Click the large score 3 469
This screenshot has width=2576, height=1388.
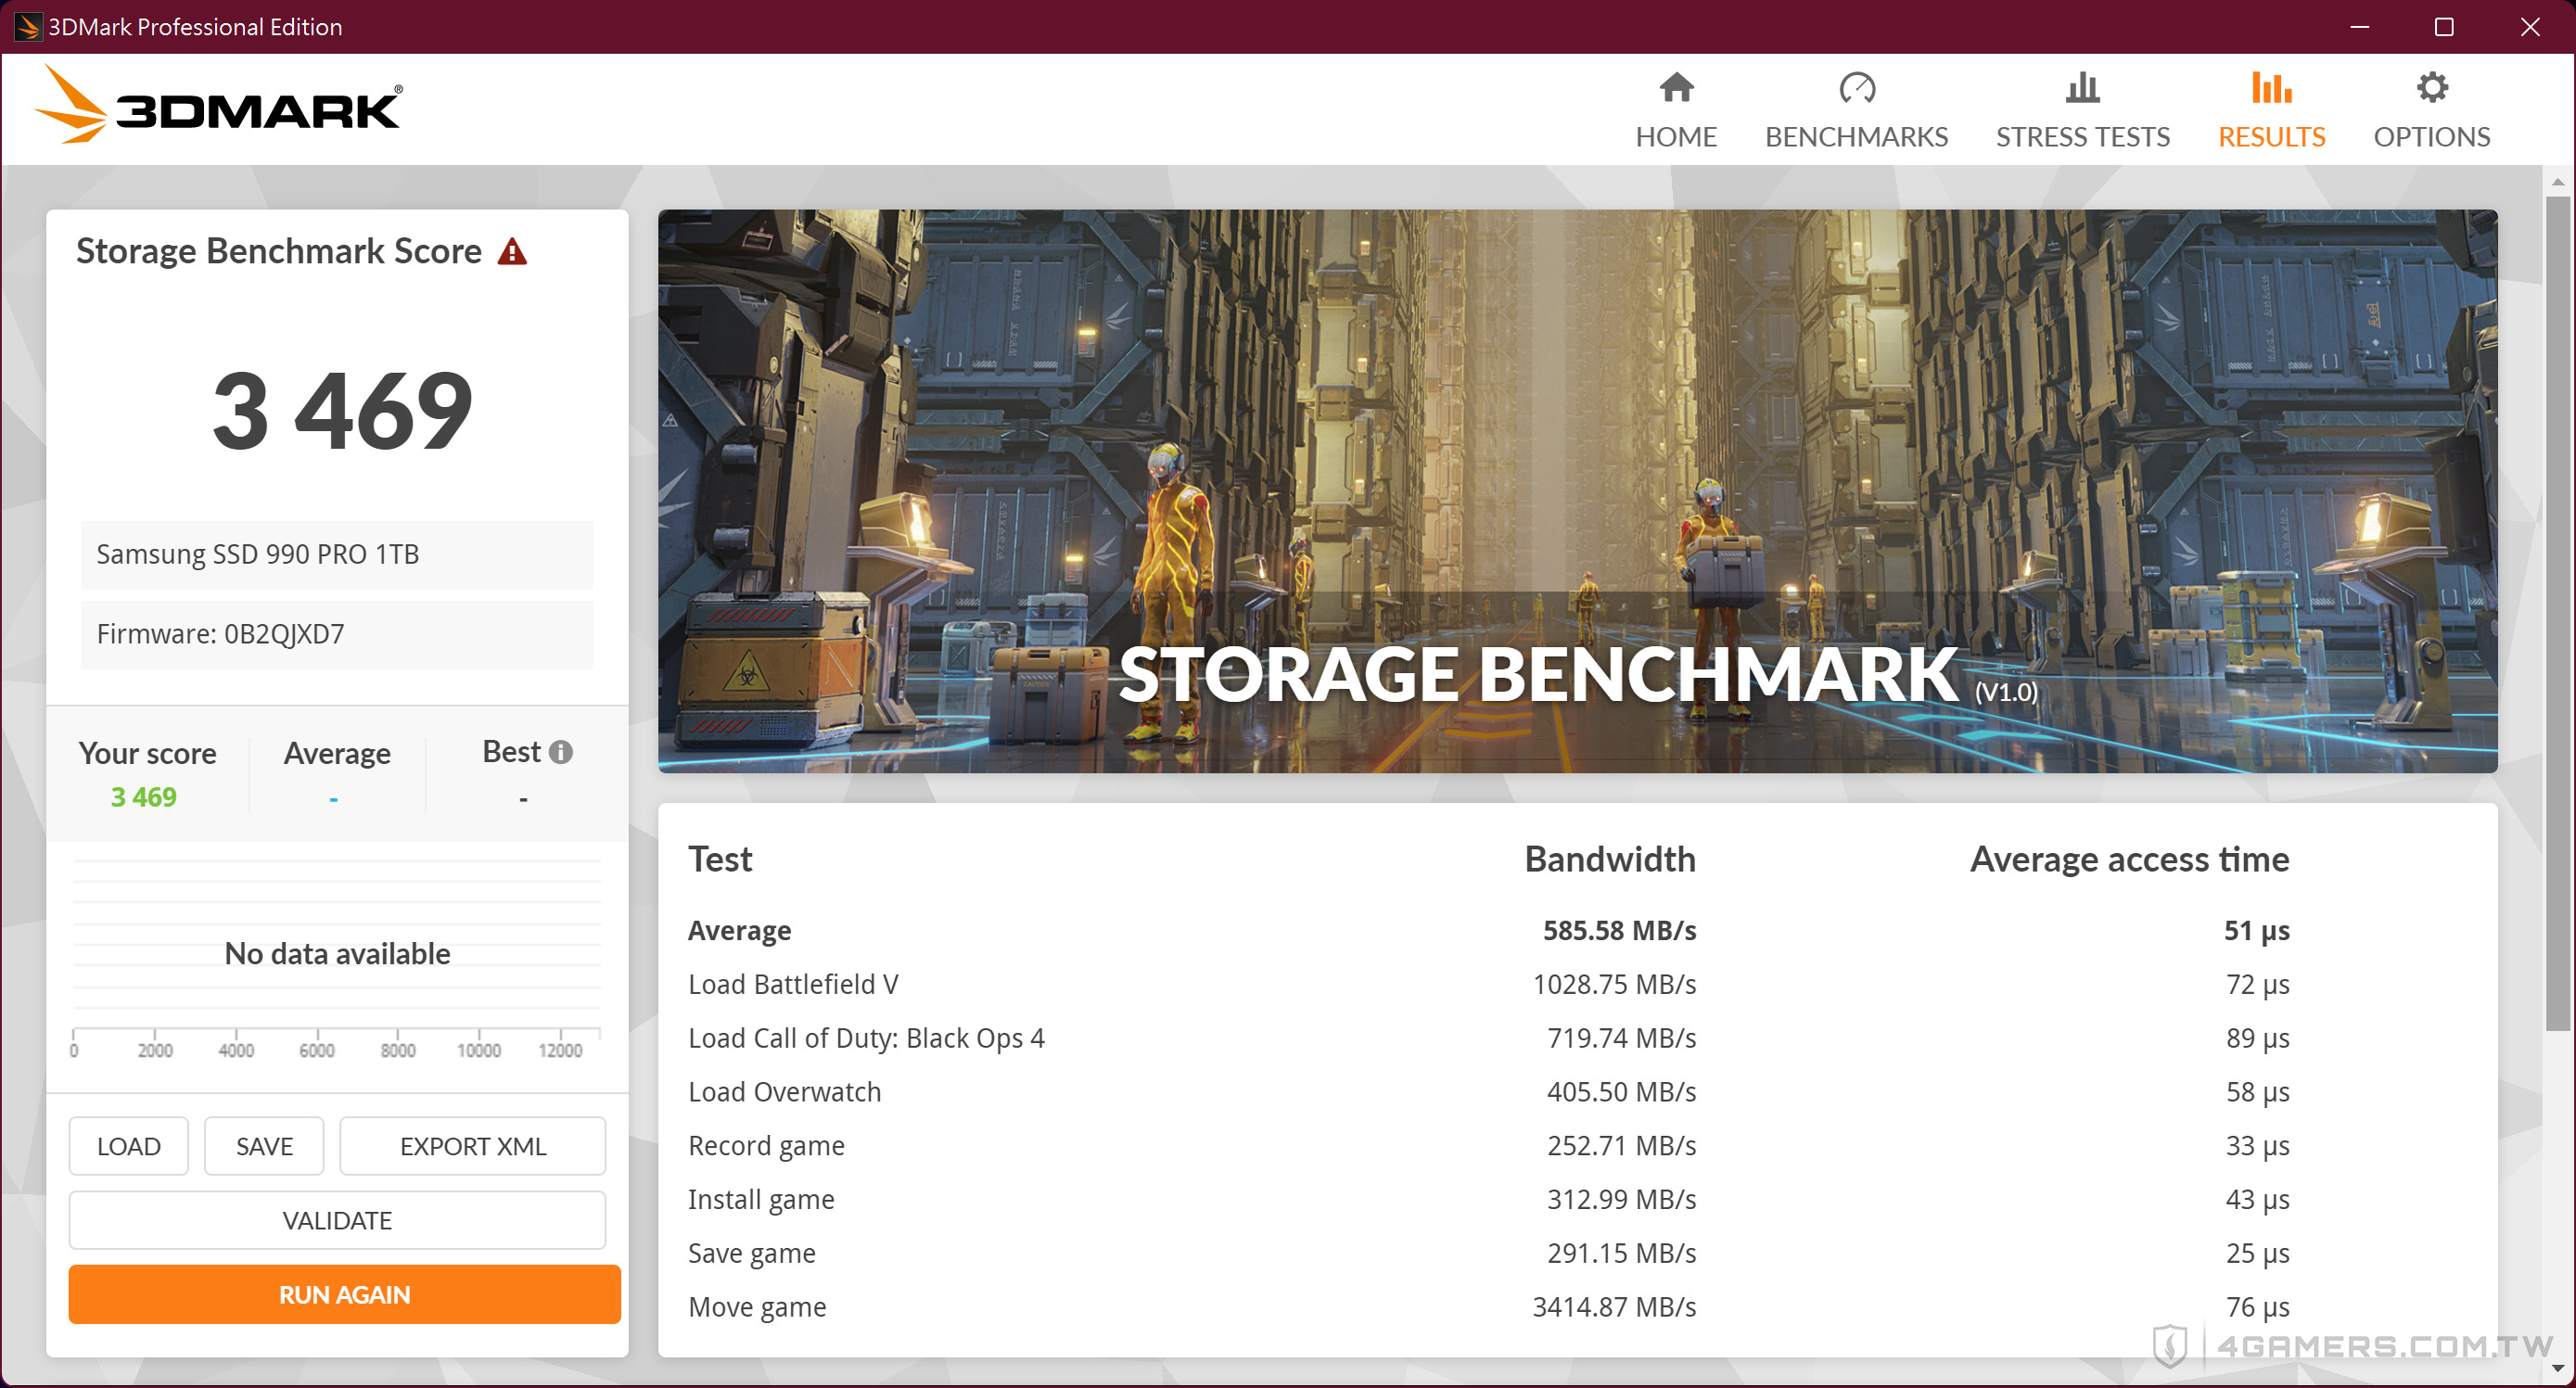342,411
